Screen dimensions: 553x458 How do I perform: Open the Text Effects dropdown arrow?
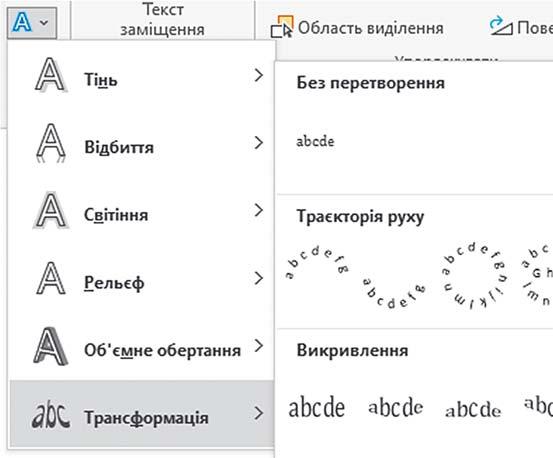pos(44,23)
